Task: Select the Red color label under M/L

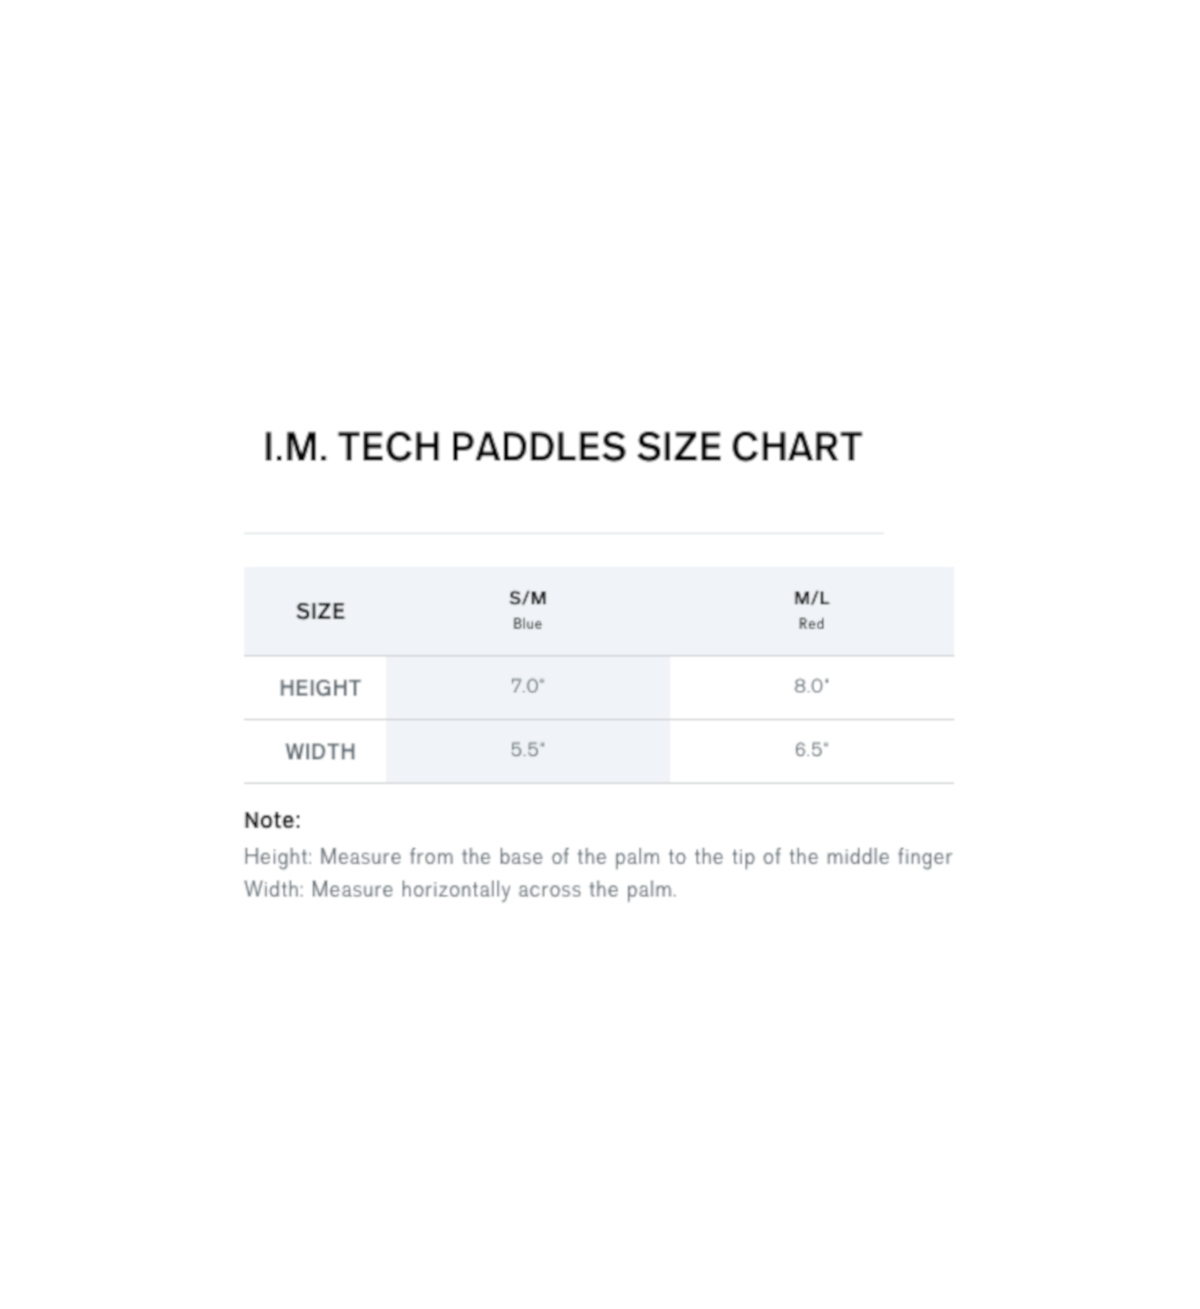Action: tap(811, 624)
